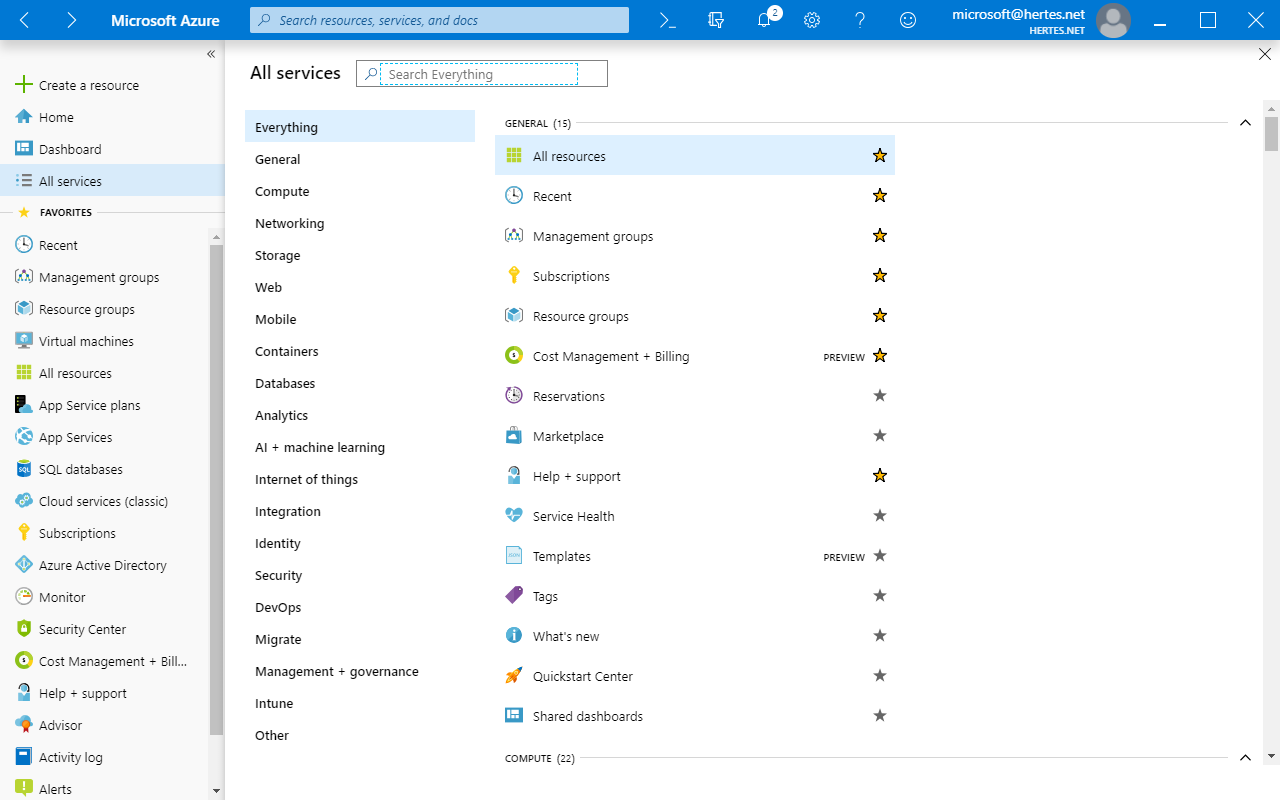Image resolution: width=1280 pixels, height=800 pixels.
Task: Open the help question mark menu
Action: (x=860, y=19)
